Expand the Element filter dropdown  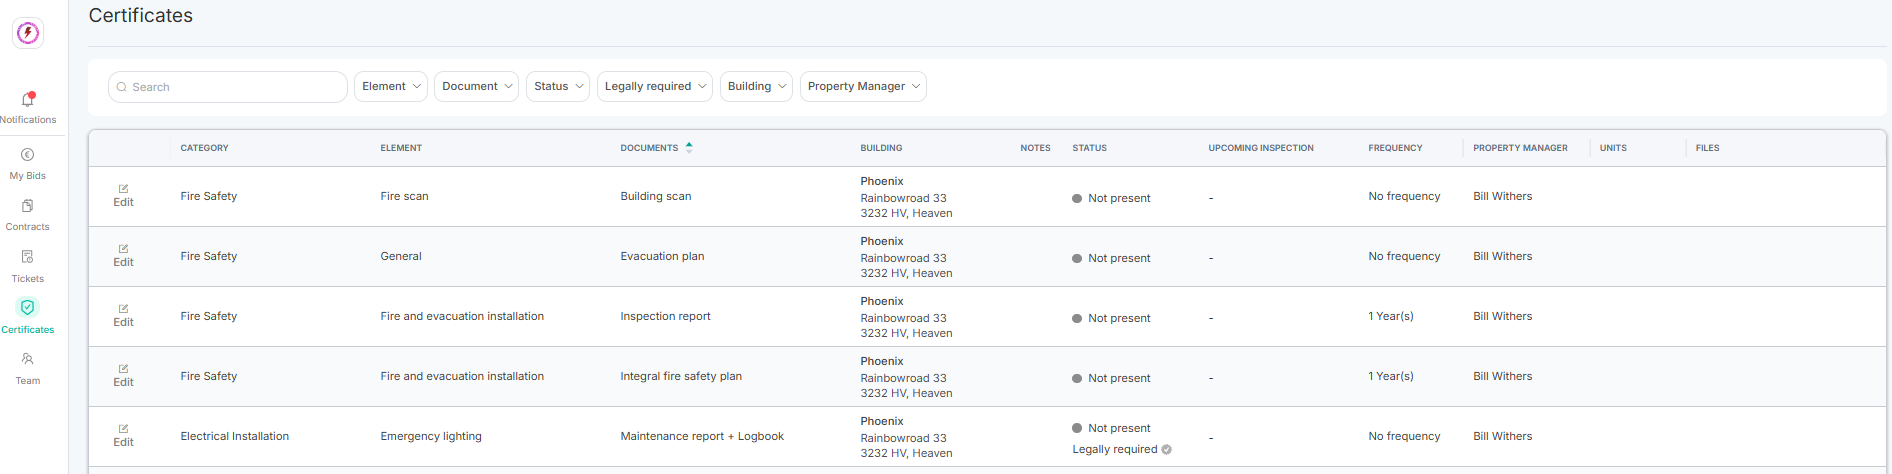391,86
